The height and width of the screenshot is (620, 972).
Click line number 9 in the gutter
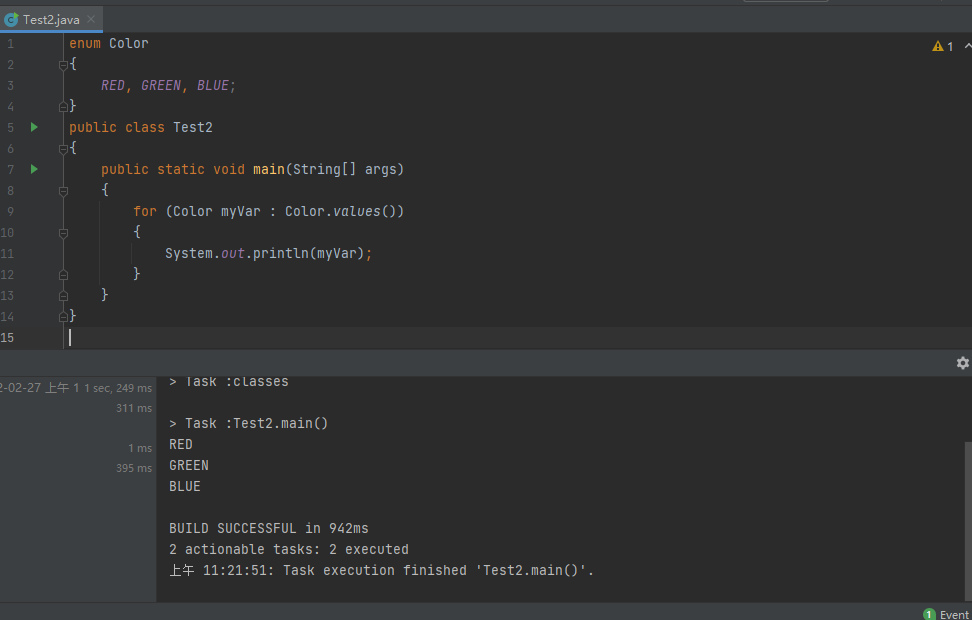pos(10,211)
